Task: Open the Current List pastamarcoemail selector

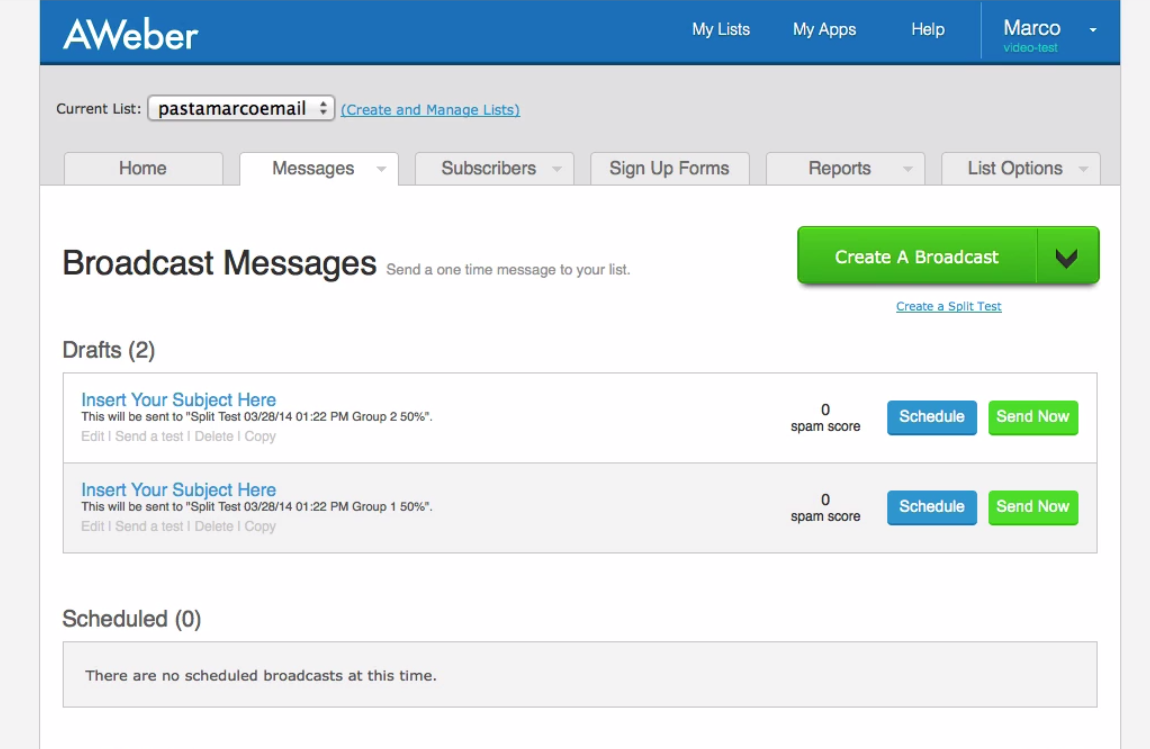Action: [241, 109]
